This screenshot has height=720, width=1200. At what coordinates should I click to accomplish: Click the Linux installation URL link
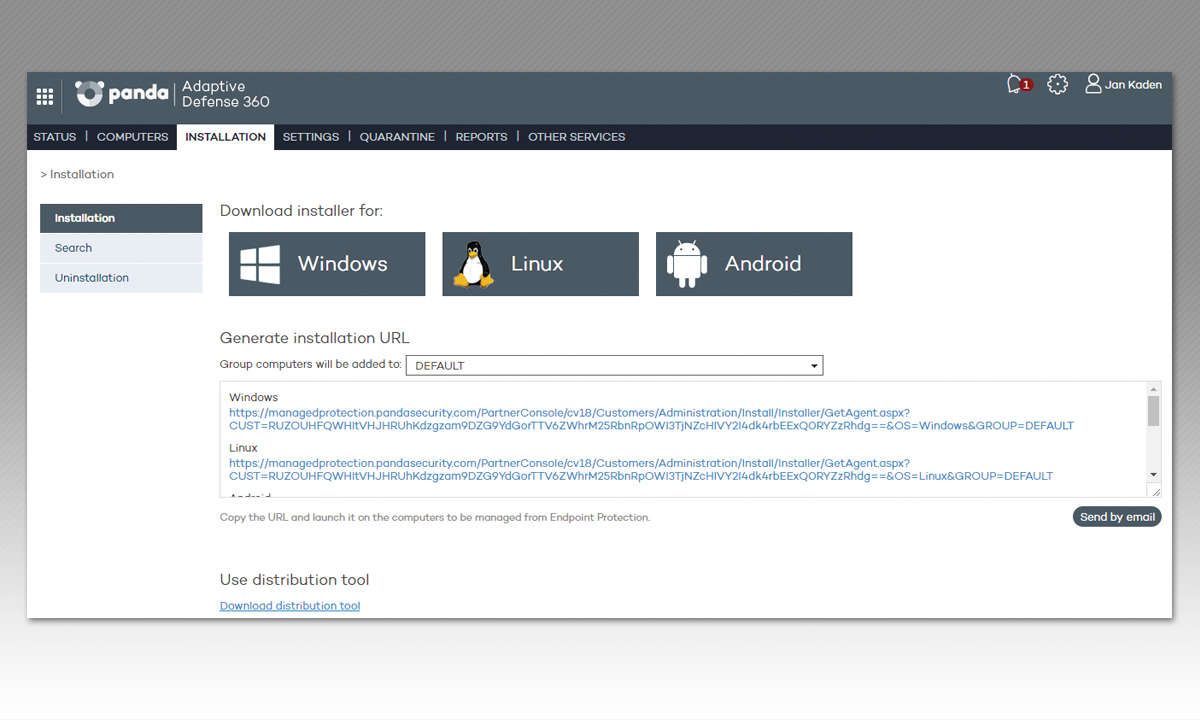click(x=641, y=469)
